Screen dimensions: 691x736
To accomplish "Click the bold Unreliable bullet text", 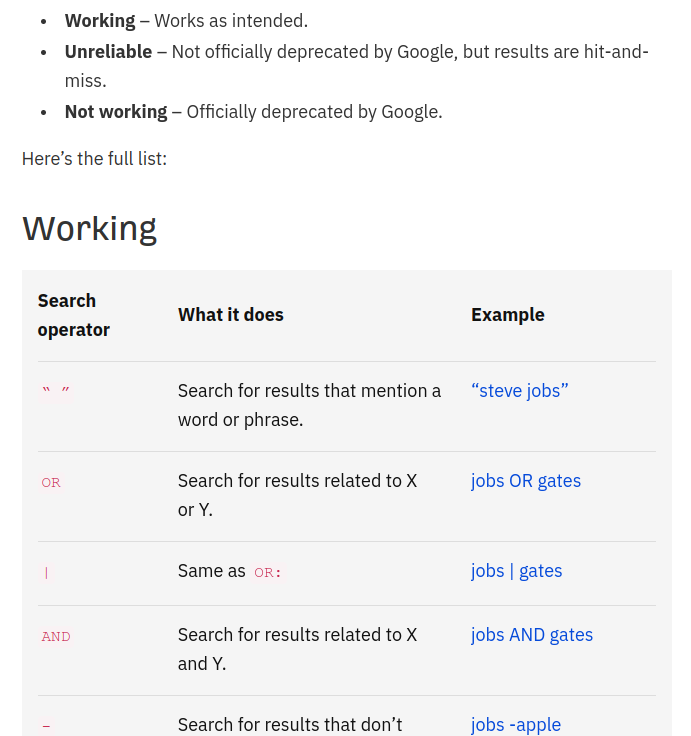I will pos(108,51).
